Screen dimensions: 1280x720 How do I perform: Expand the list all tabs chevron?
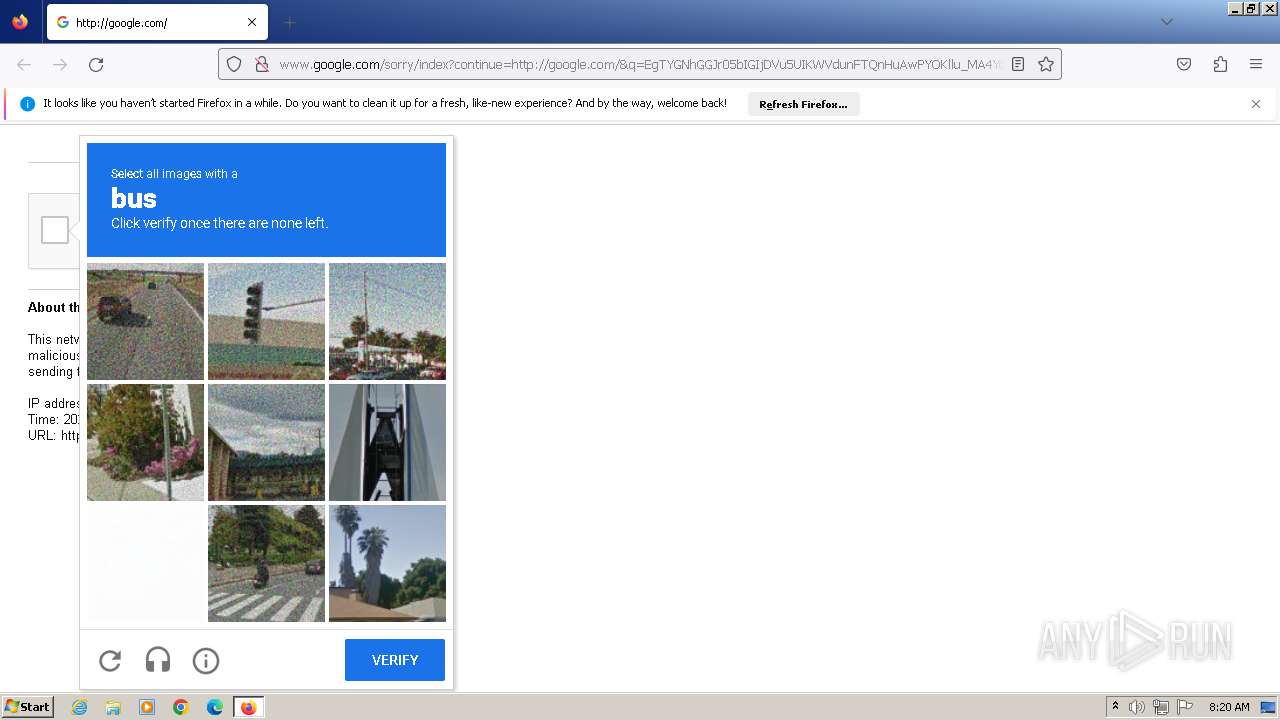coord(1166,22)
